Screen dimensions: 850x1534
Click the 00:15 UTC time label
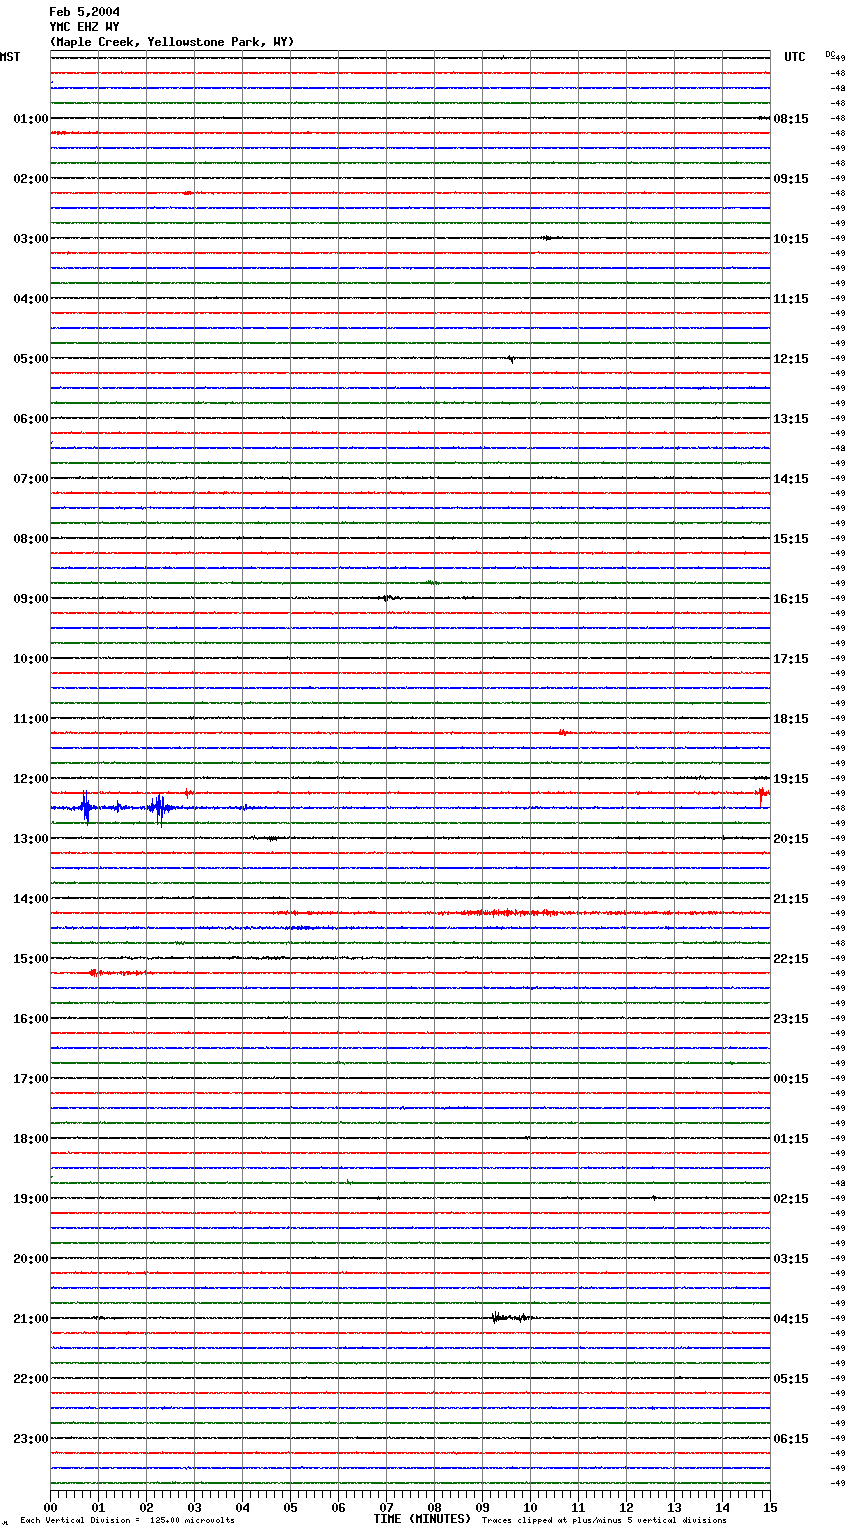click(x=791, y=1079)
